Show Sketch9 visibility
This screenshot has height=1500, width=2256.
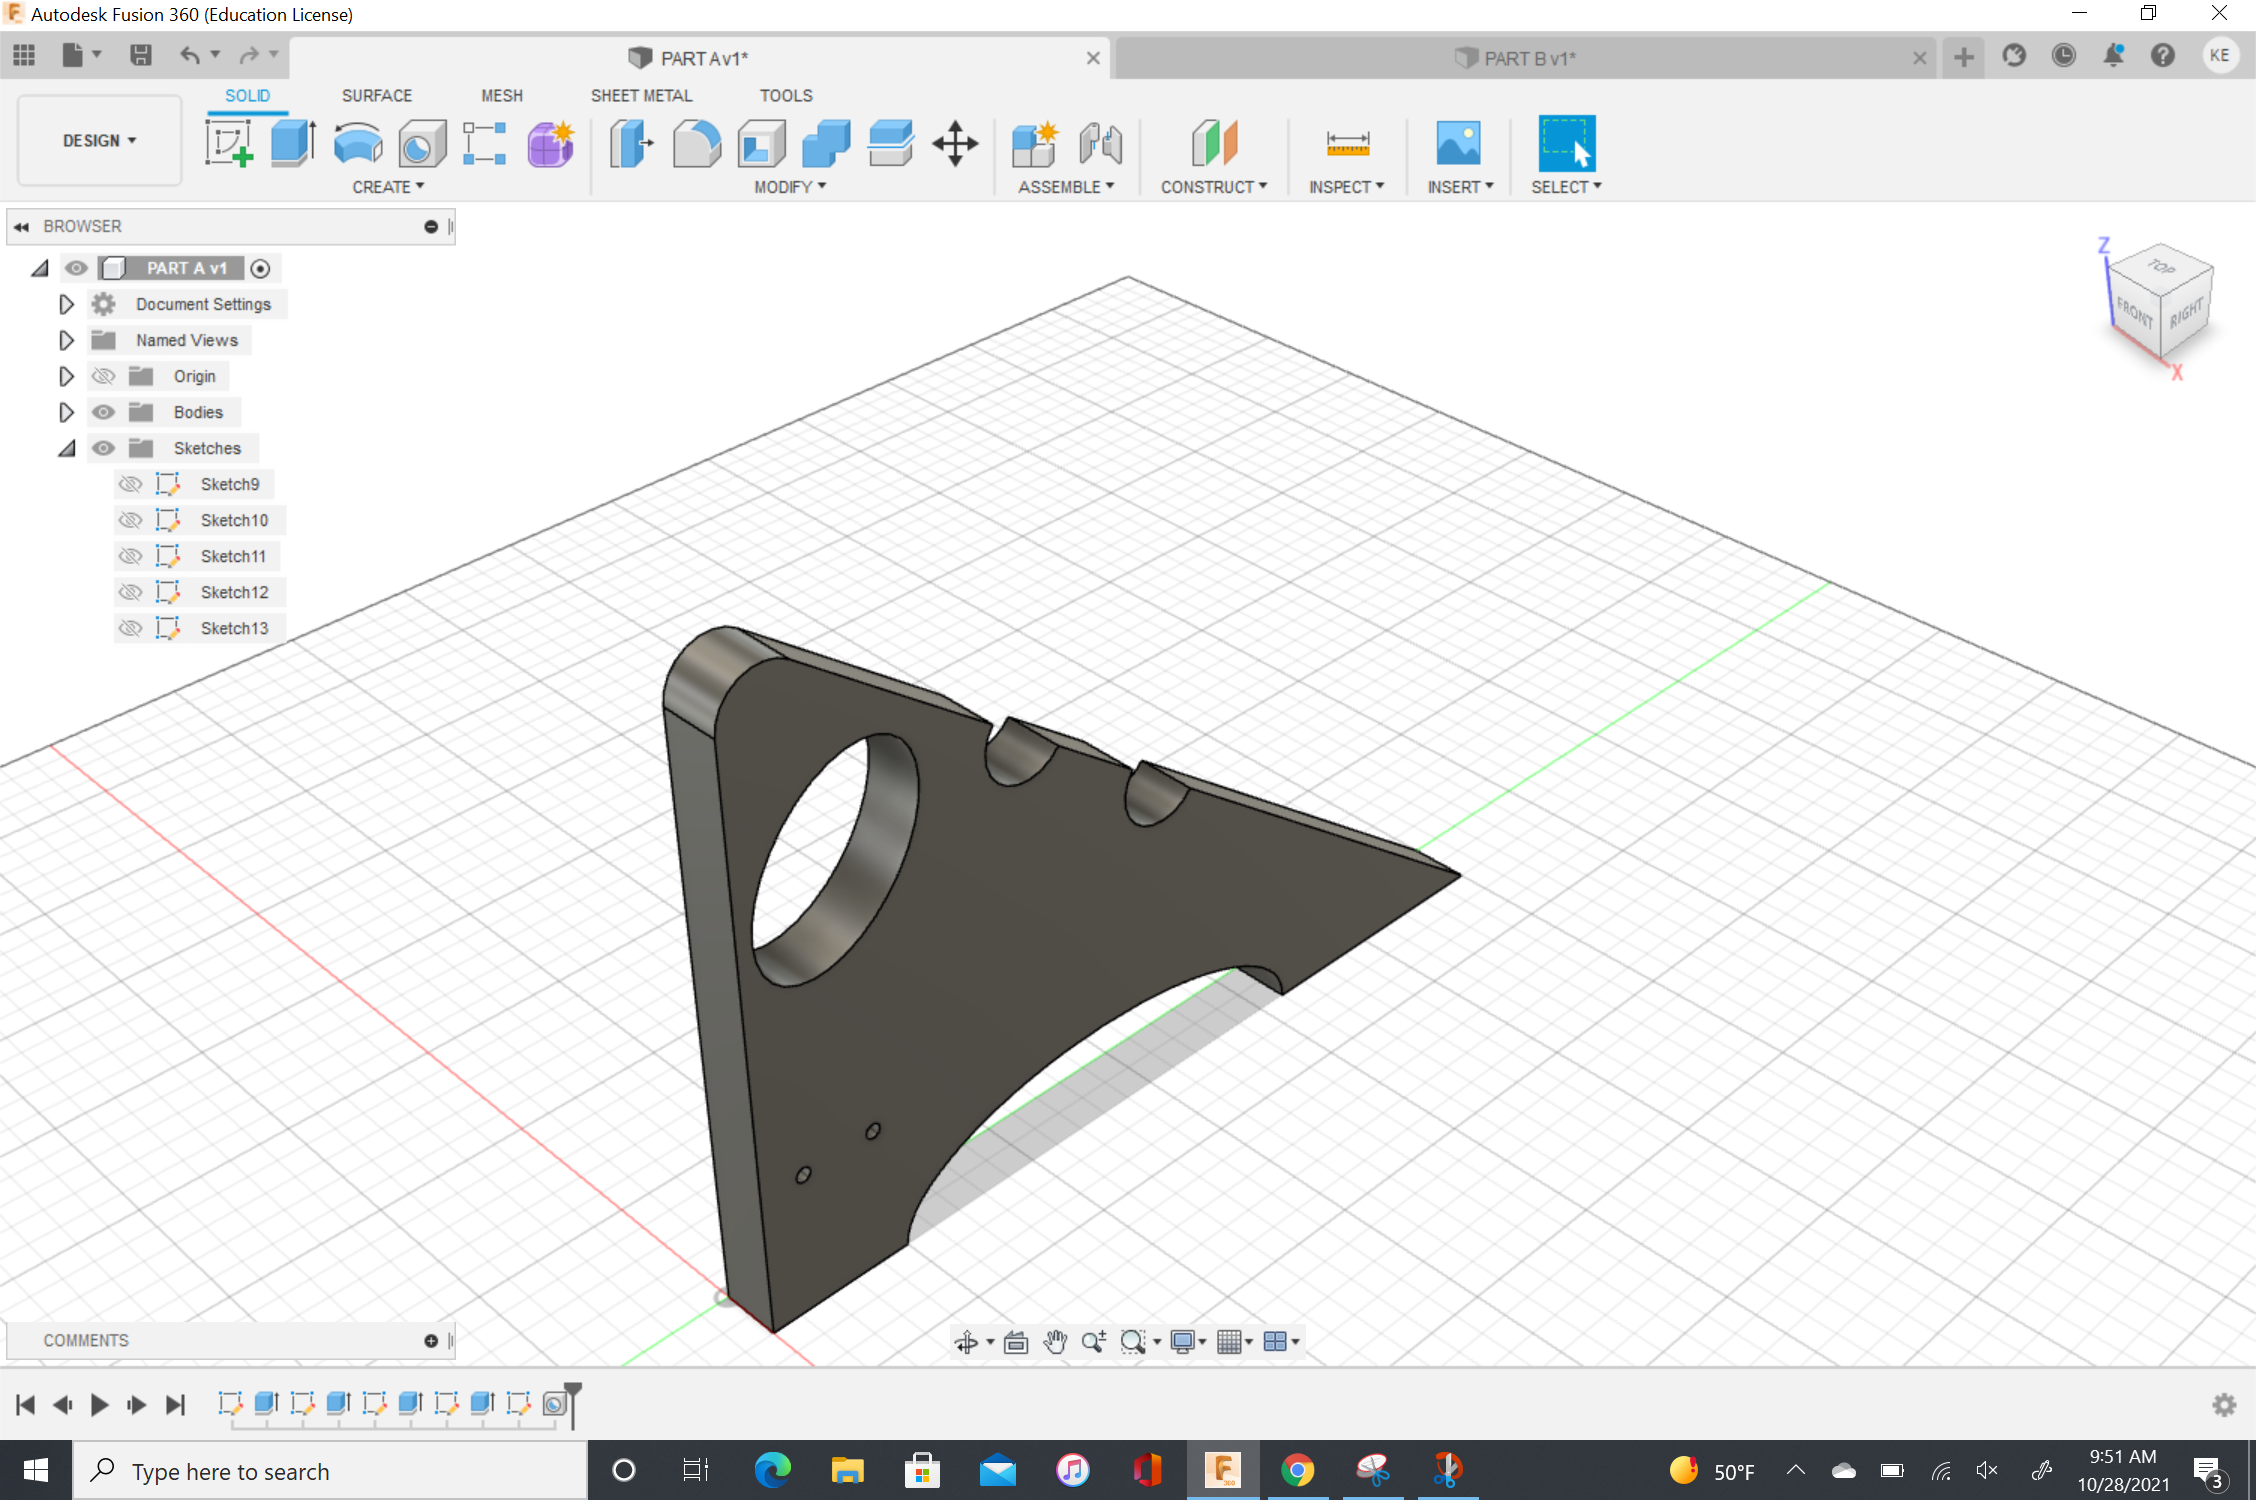point(131,483)
